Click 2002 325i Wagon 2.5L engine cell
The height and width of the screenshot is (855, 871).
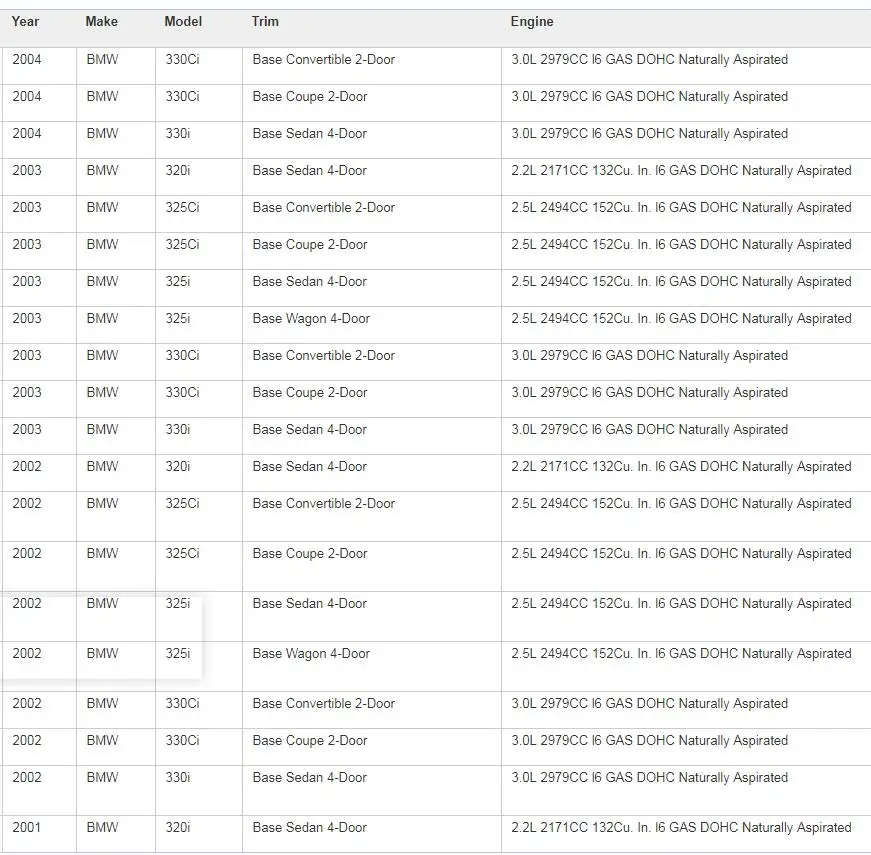pos(686,667)
